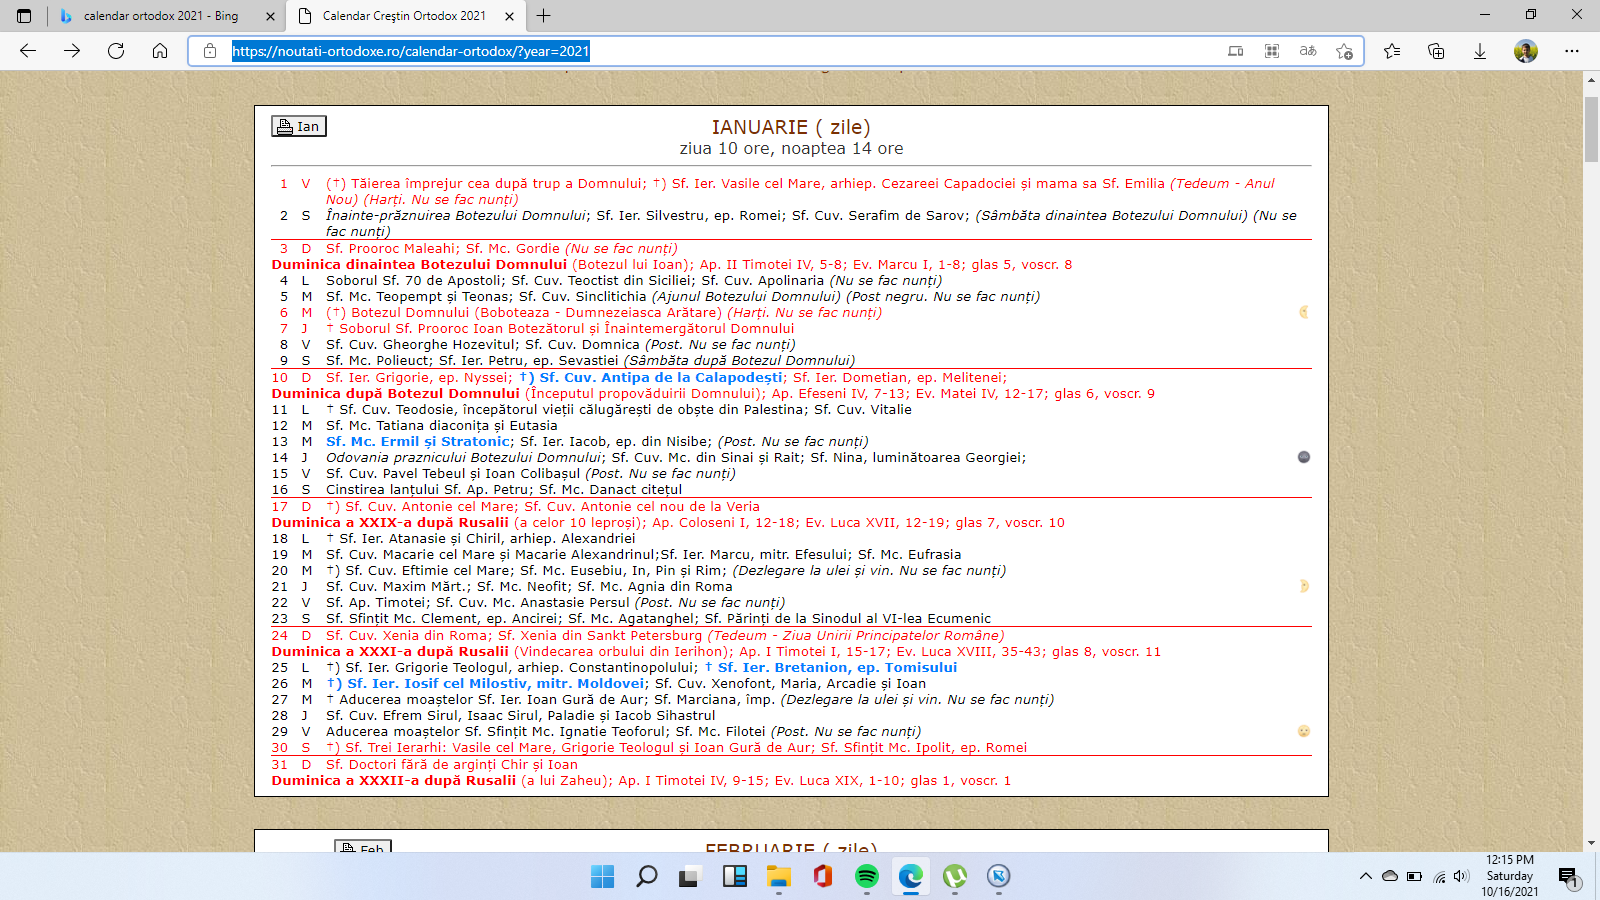Open the Widgets panel from the taskbar
Viewport: 1600px width, 900px height.
point(735,876)
